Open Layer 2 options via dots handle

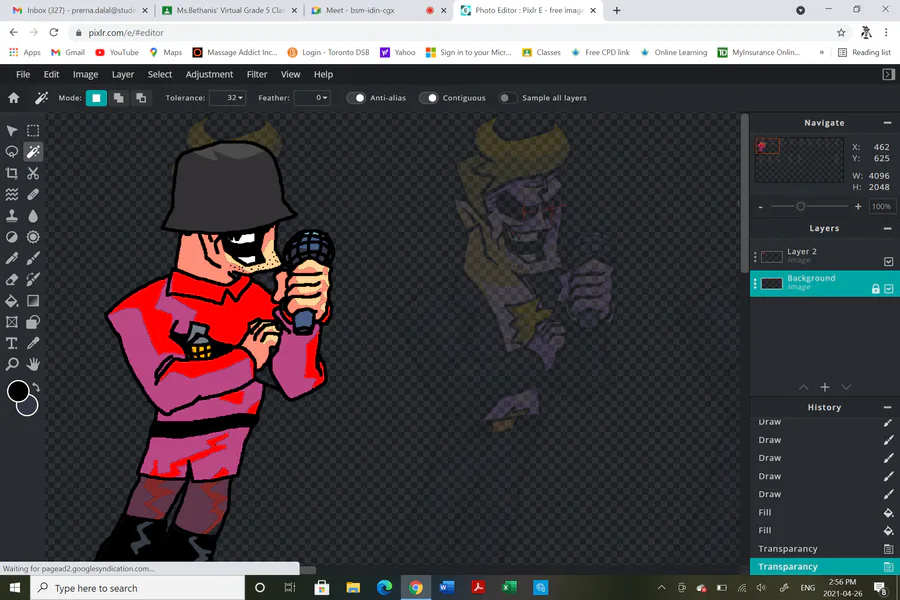point(755,257)
